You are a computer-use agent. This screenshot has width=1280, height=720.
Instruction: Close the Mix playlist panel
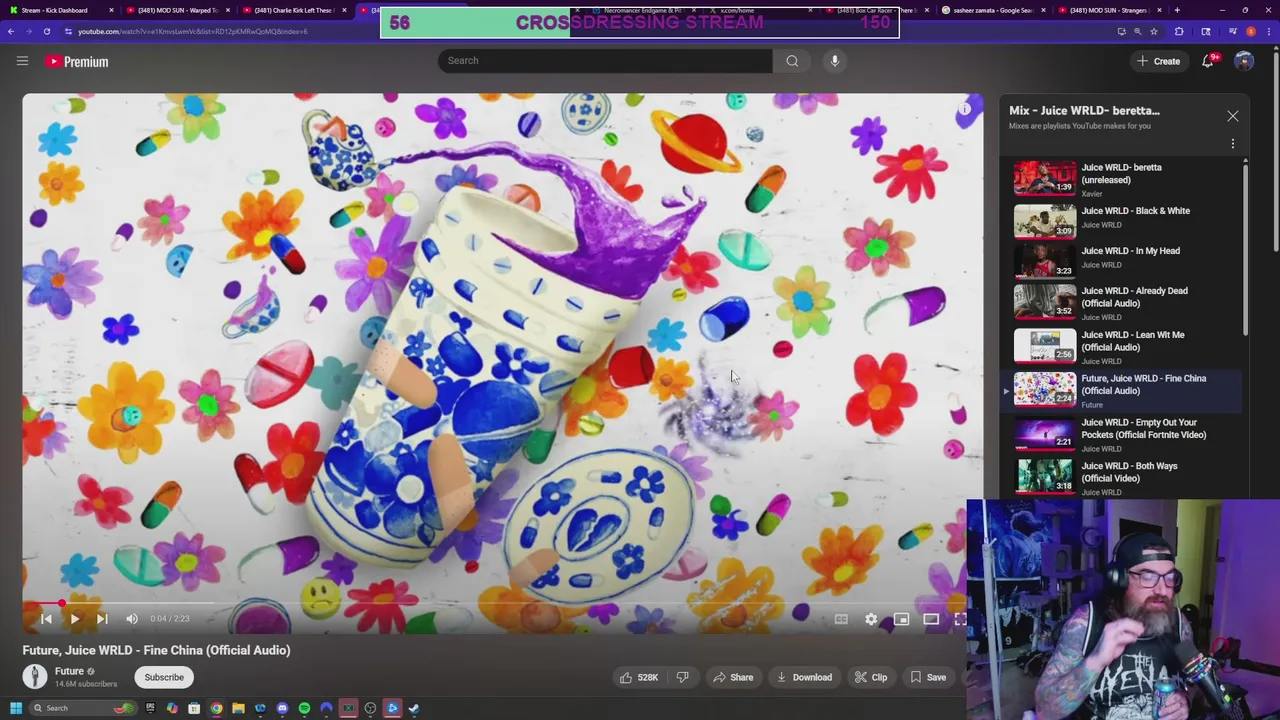point(1232,116)
